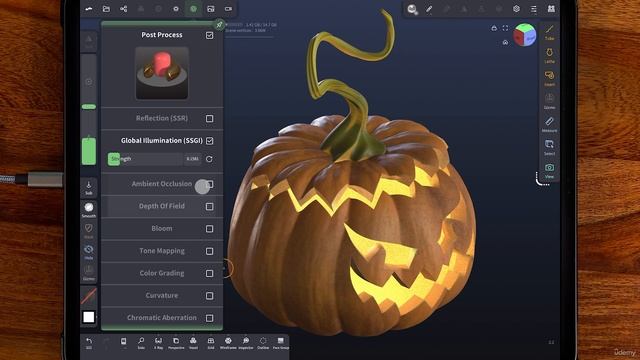This screenshot has height=360, width=640.
Task: Open the settings gear menu
Action: pos(516,9)
